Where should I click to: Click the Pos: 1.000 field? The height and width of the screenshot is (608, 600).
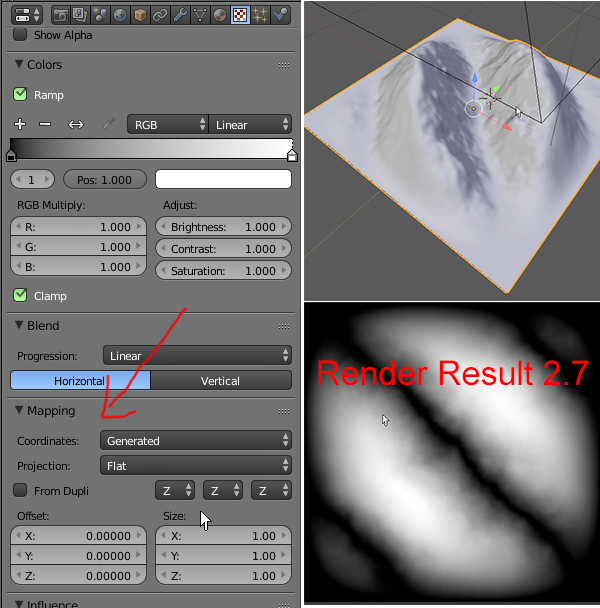point(105,180)
